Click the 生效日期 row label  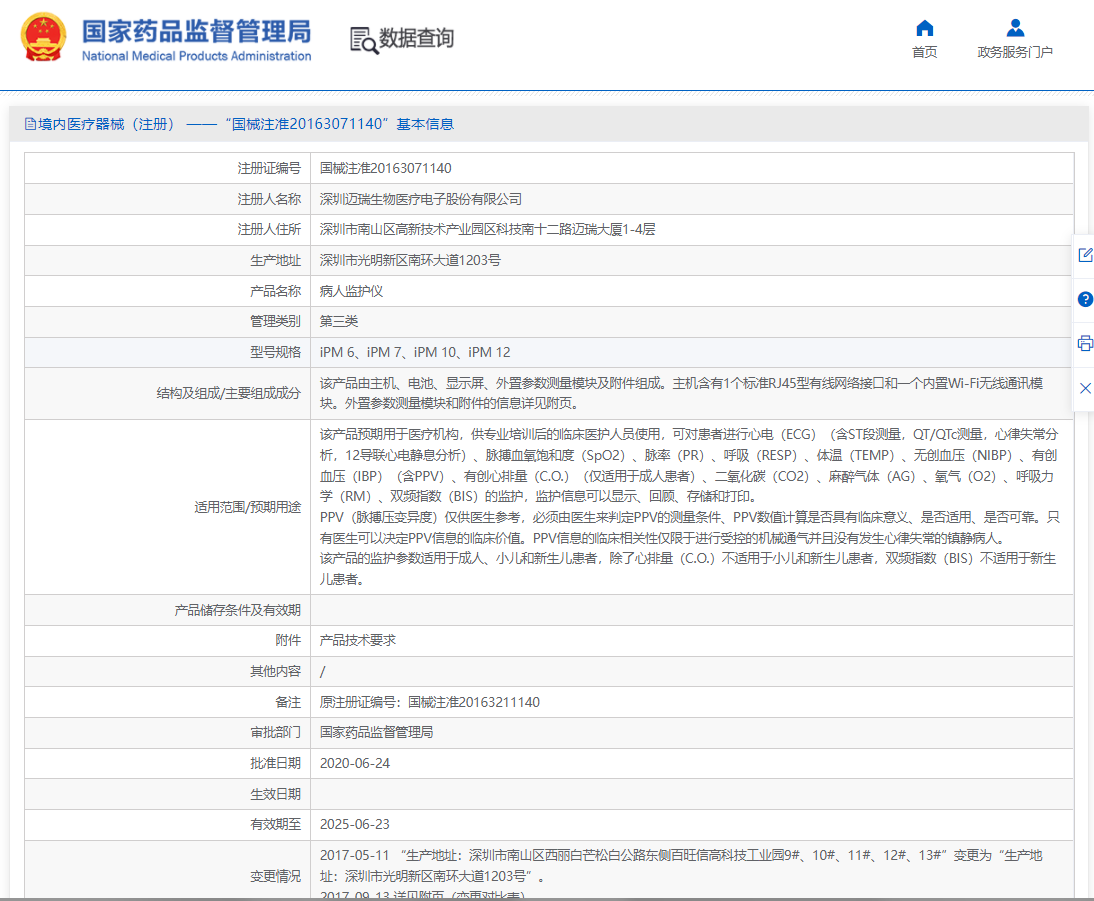click(275, 794)
